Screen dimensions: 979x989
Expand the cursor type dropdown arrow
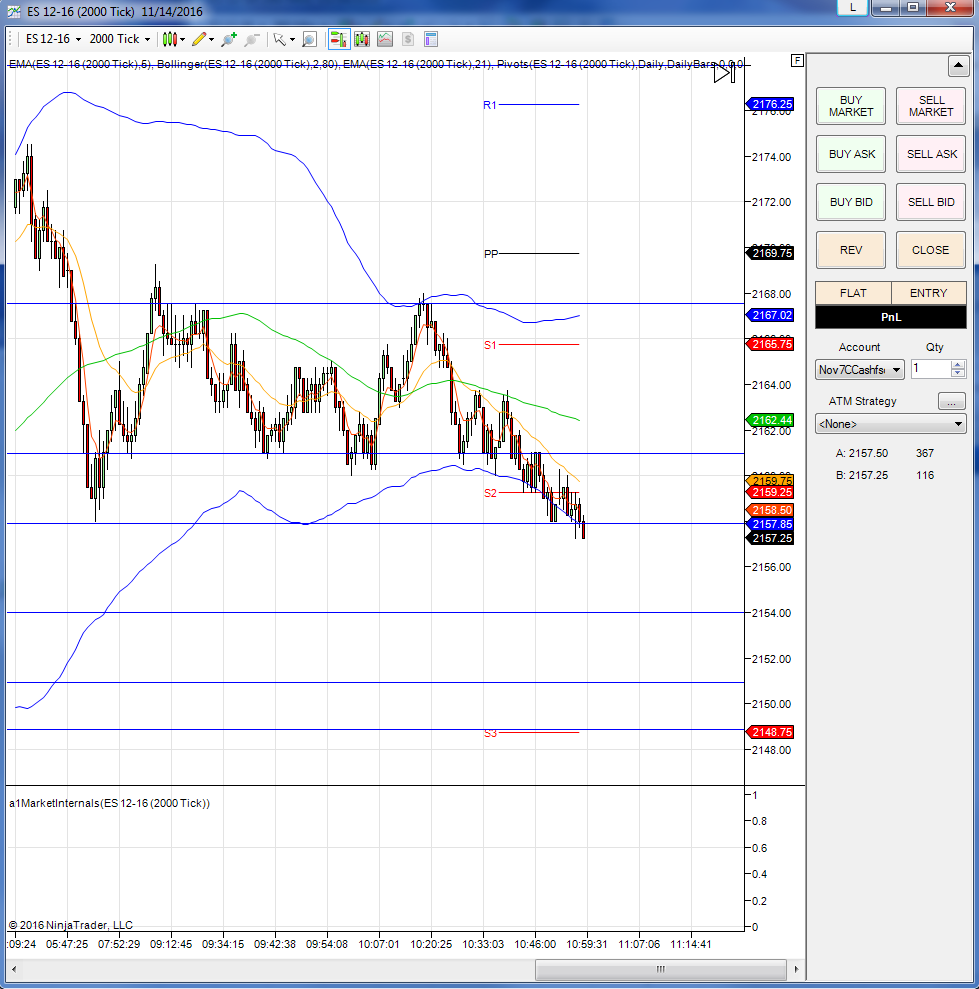click(292, 40)
